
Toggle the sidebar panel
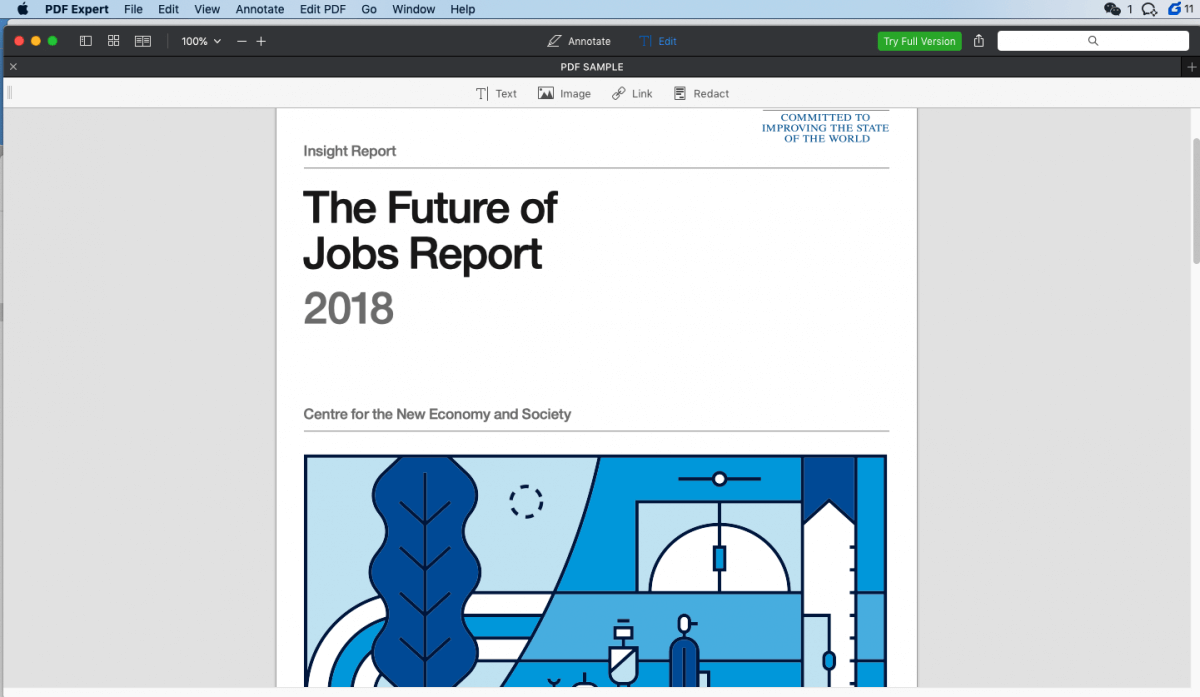pos(85,41)
